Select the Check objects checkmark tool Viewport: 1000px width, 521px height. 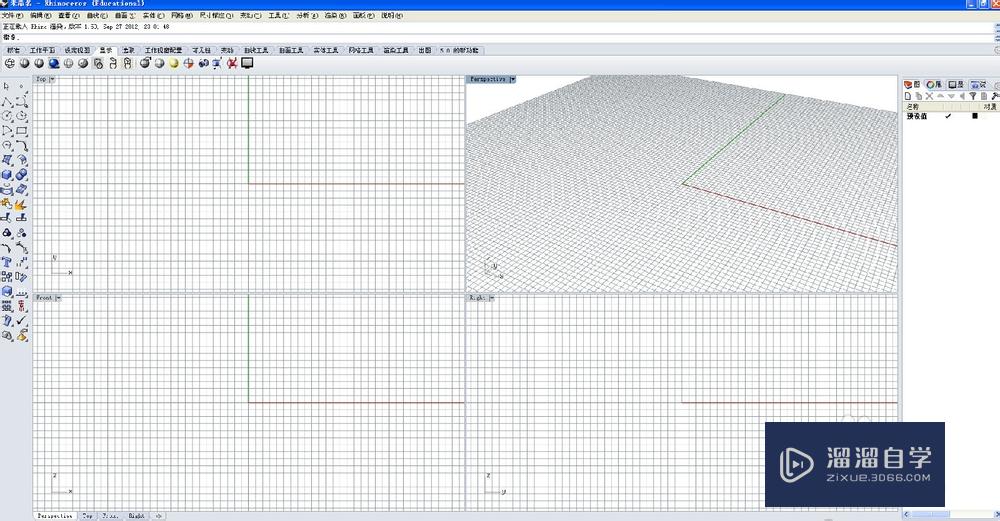22,320
